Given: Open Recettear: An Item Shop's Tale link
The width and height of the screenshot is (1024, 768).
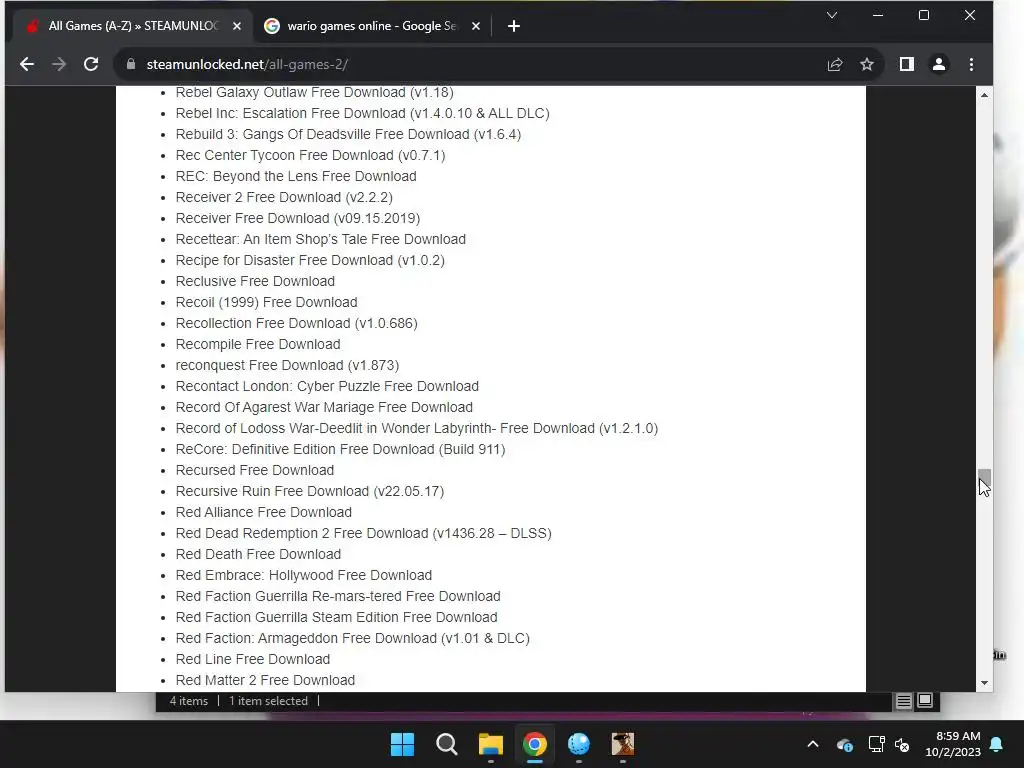Looking at the screenshot, I should click(321, 239).
